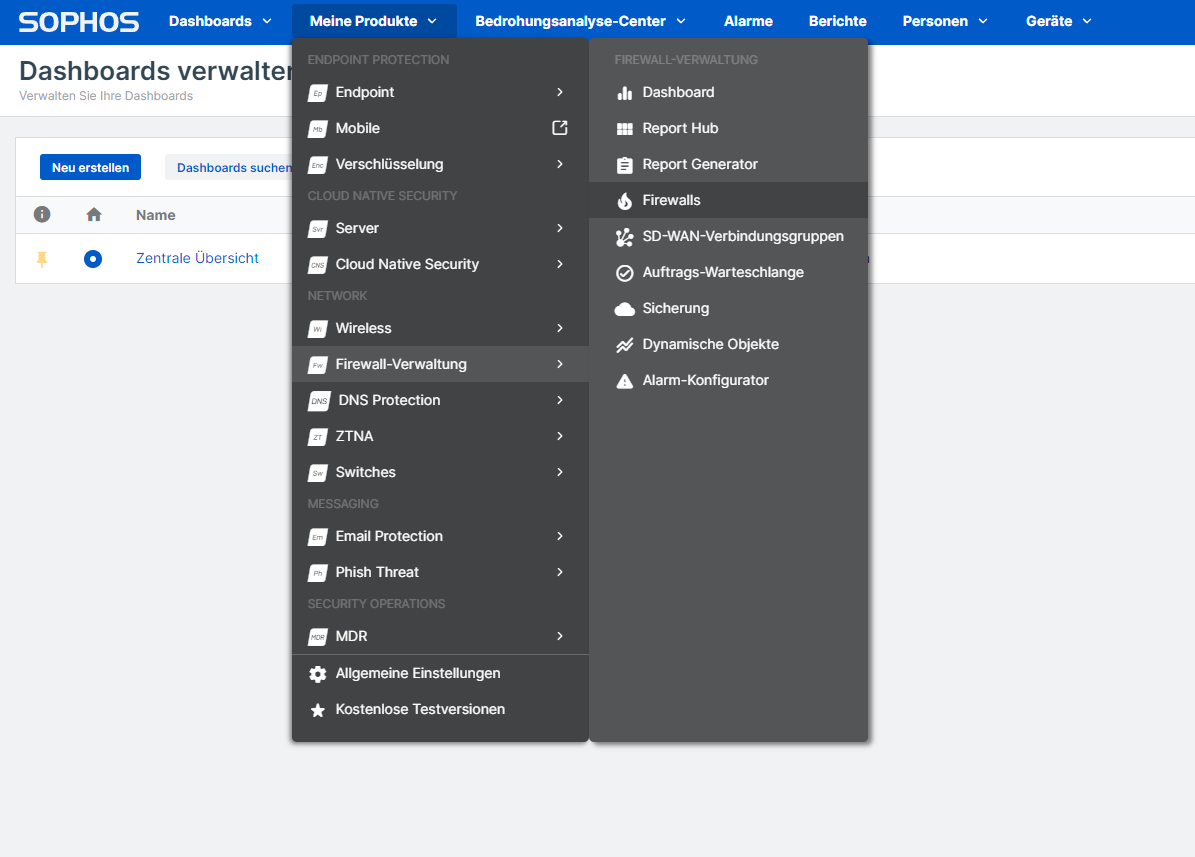Click the Report Hub grid icon
The width and height of the screenshot is (1195, 857).
click(624, 128)
